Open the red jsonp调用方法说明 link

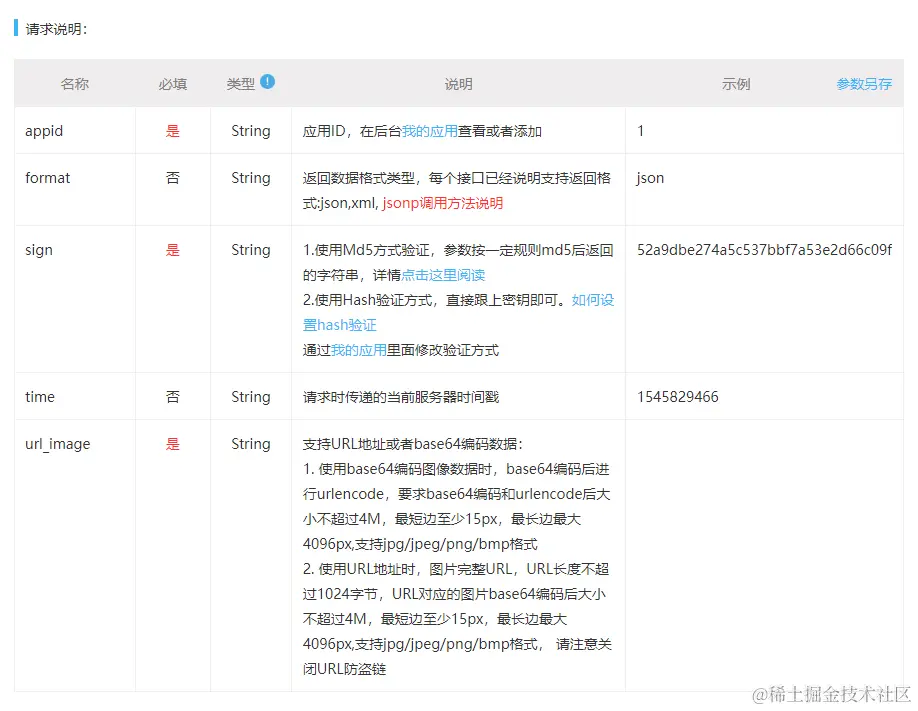coord(443,203)
